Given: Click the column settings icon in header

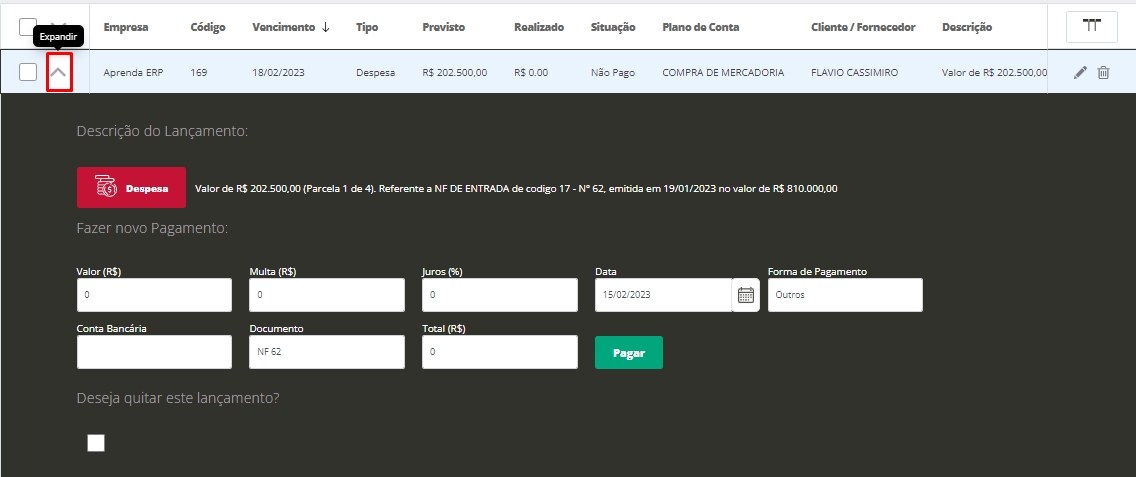Looking at the screenshot, I should point(1092,27).
